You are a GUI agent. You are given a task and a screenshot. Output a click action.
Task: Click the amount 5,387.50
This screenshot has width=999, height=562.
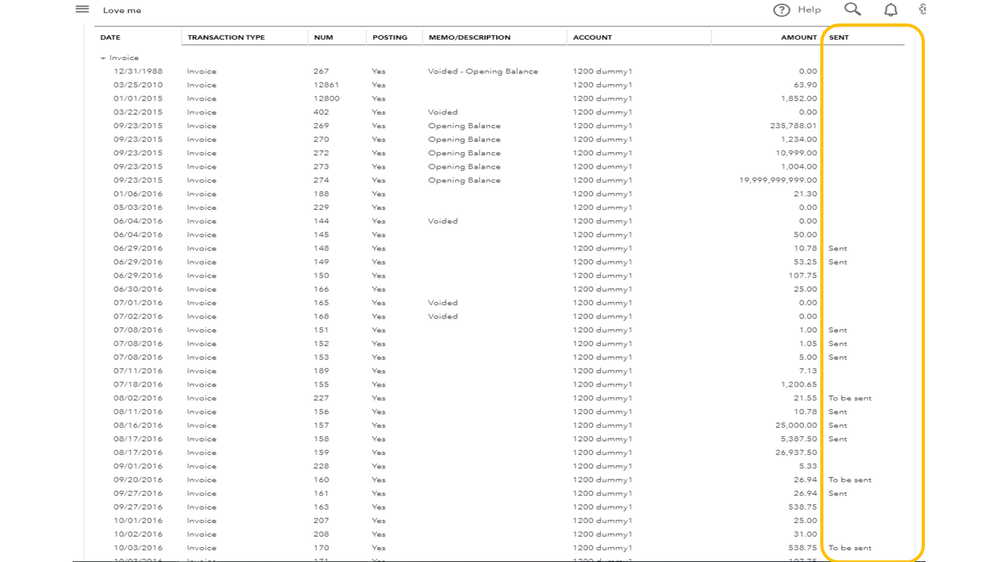(x=799, y=439)
